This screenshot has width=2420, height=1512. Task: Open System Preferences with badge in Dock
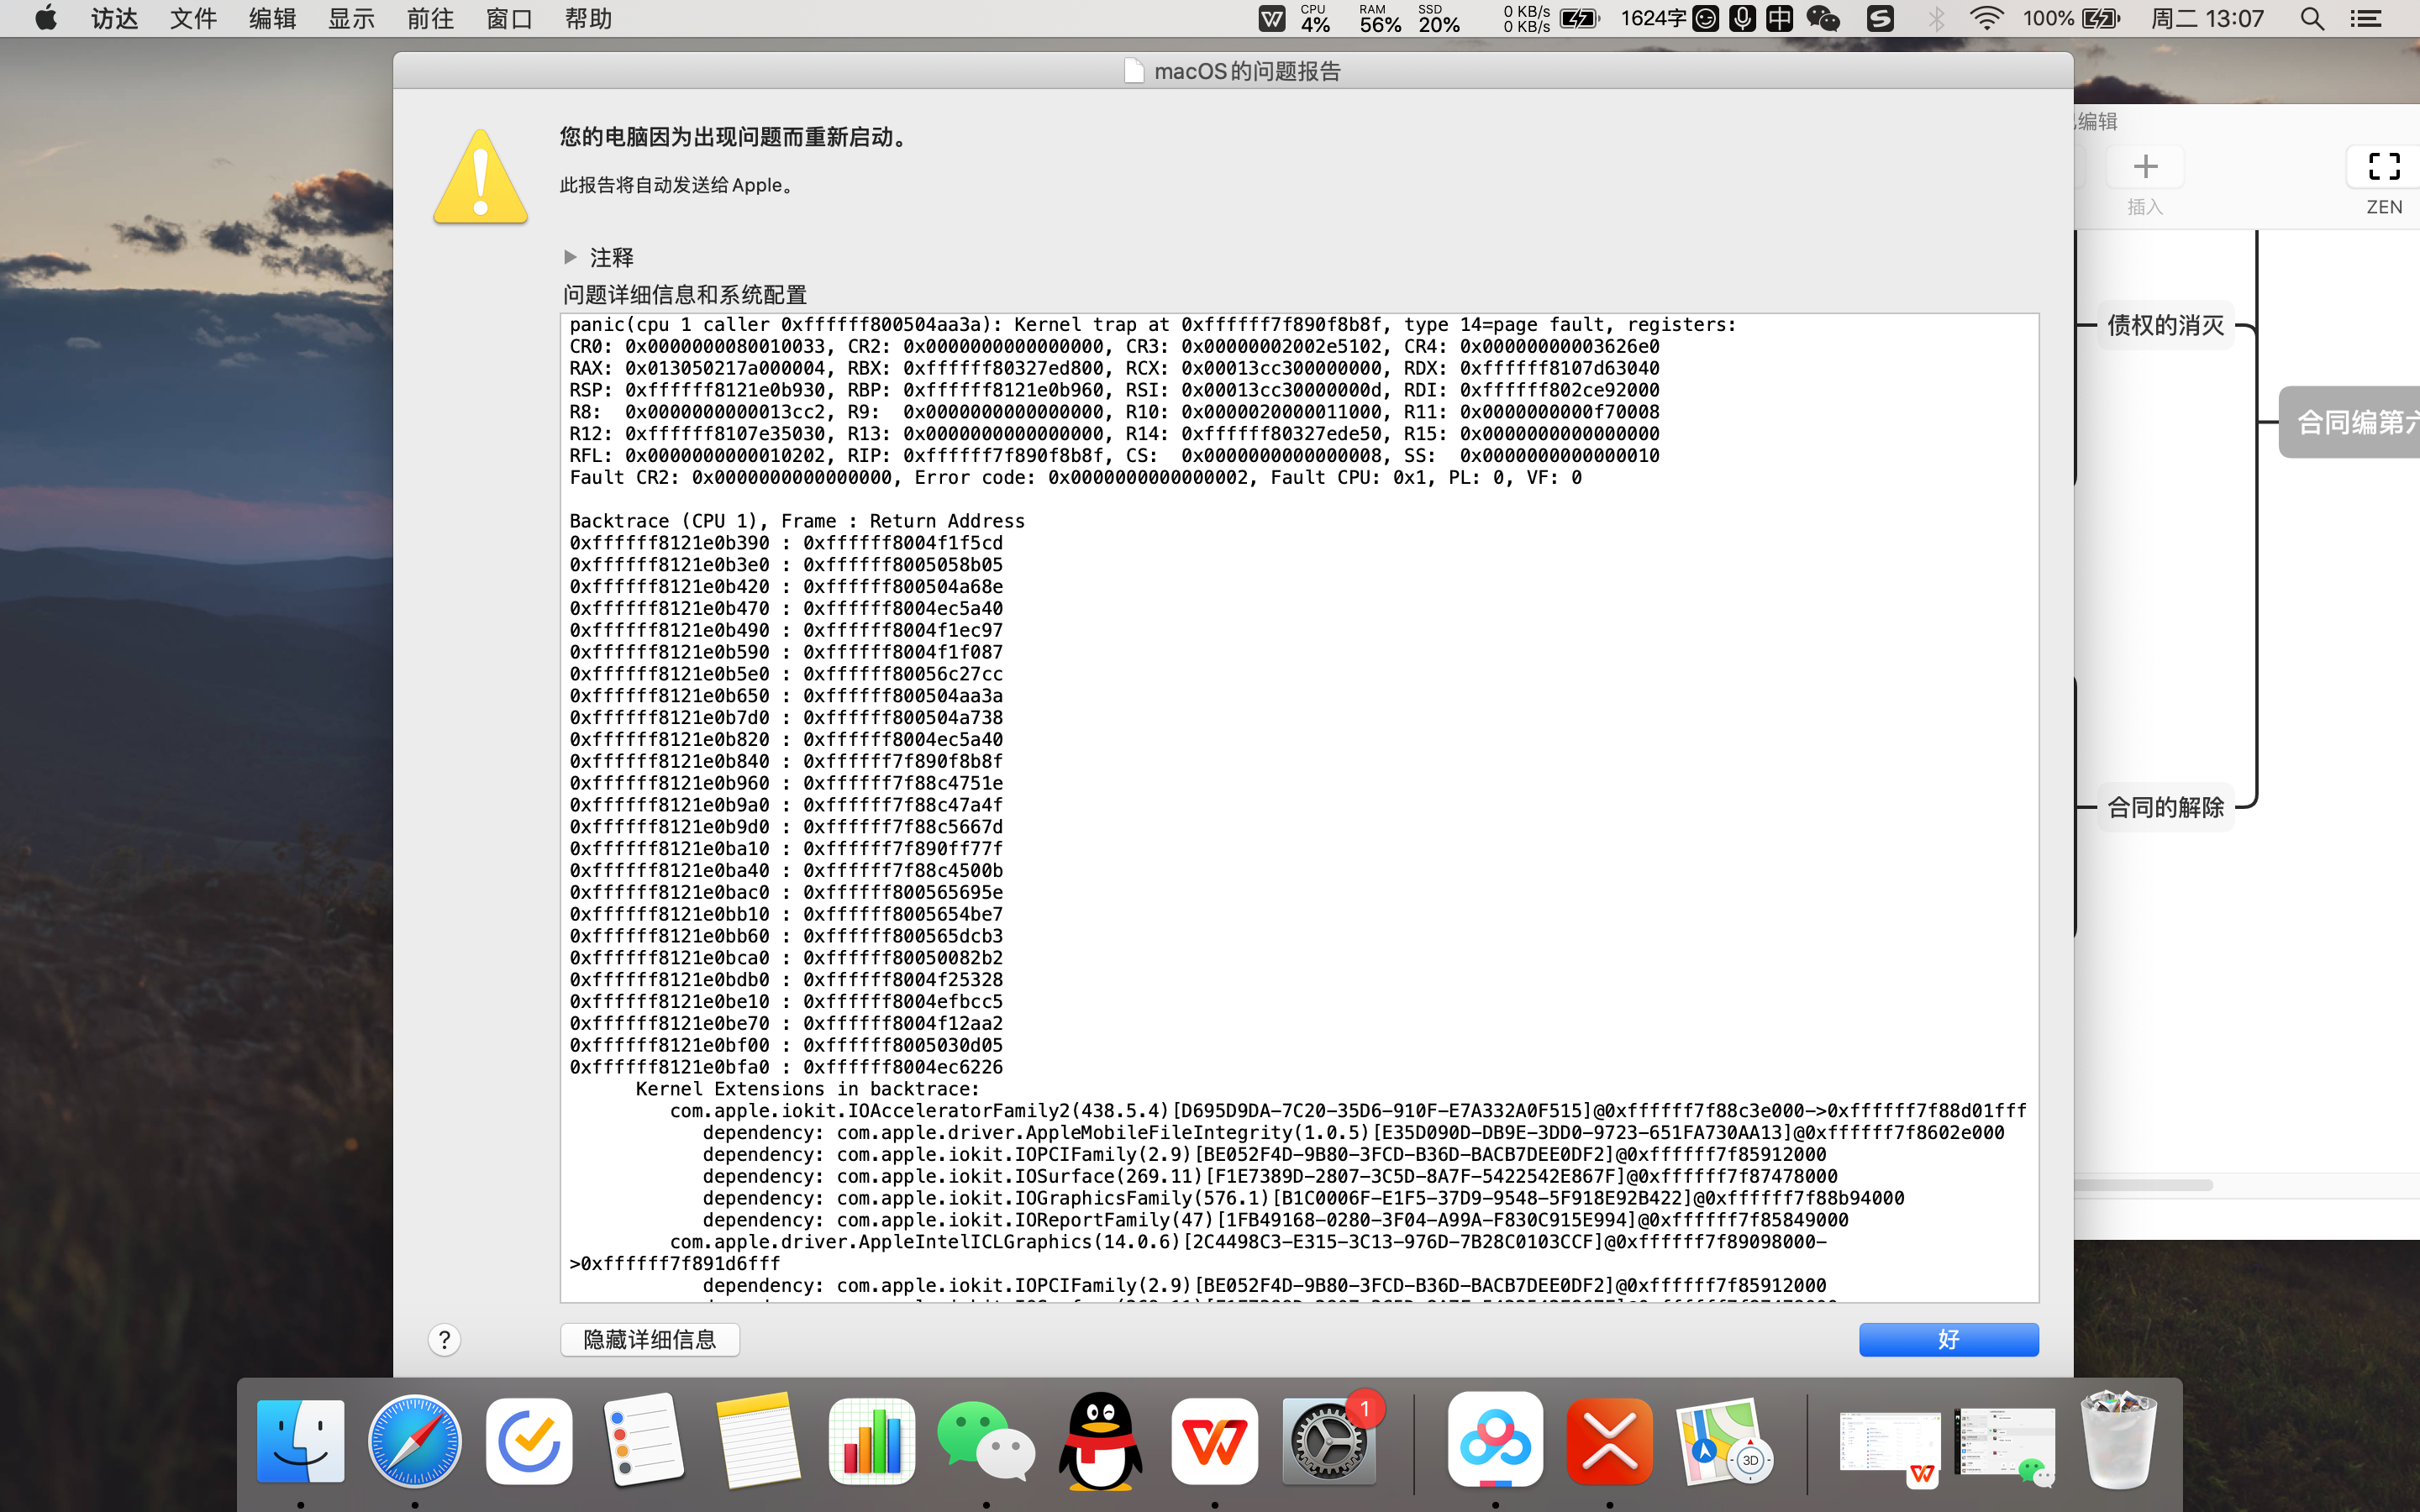tap(1329, 1441)
